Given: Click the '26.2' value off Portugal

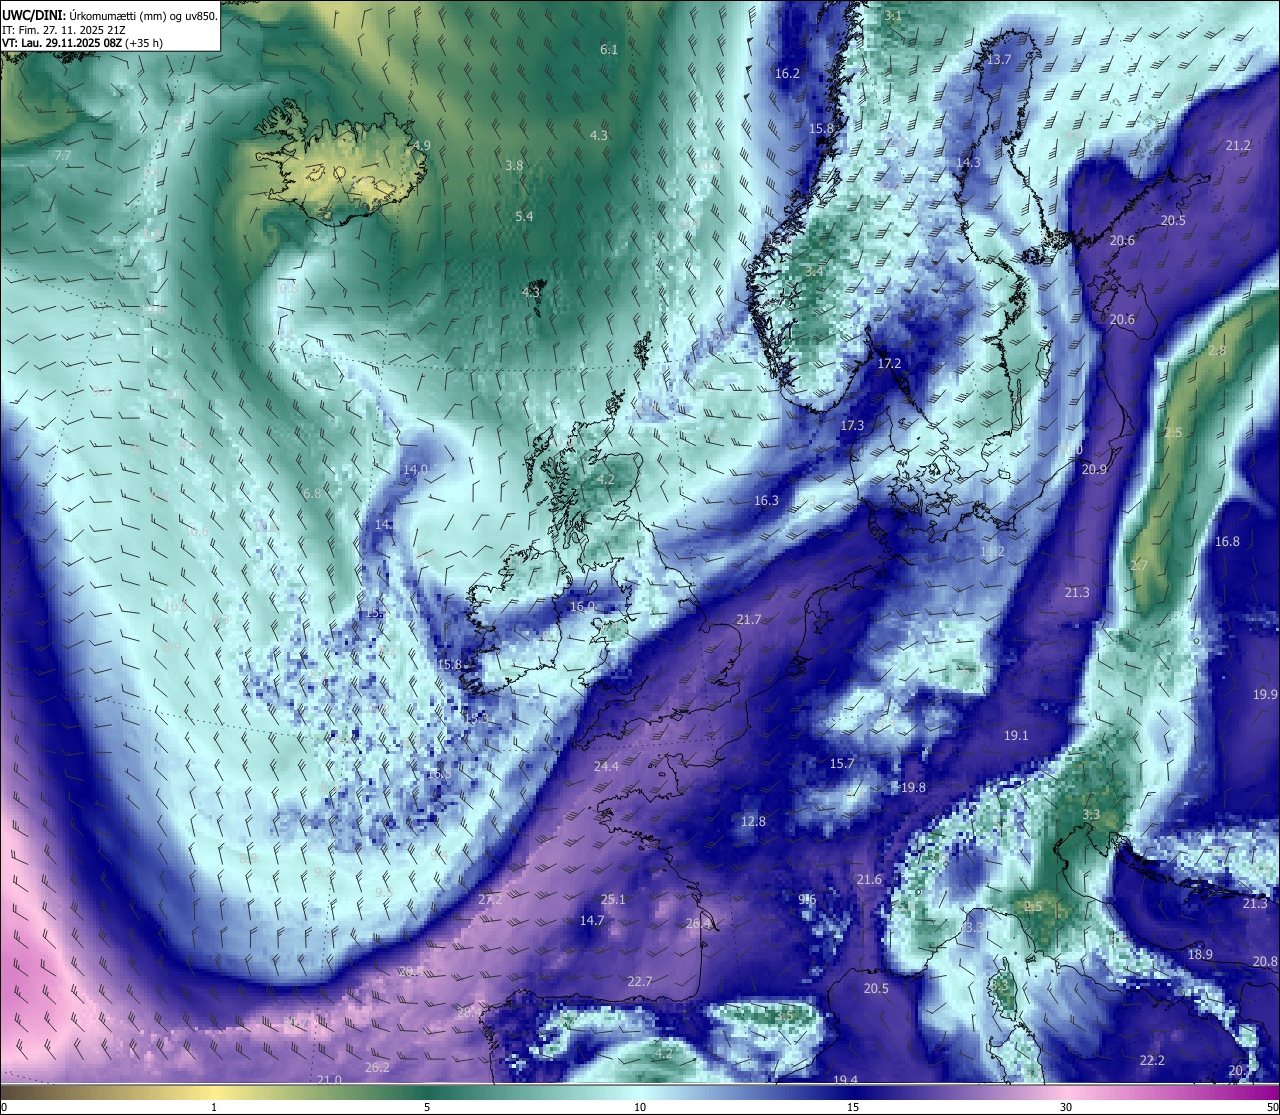Looking at the screenshot, I should coord(377,1067).
